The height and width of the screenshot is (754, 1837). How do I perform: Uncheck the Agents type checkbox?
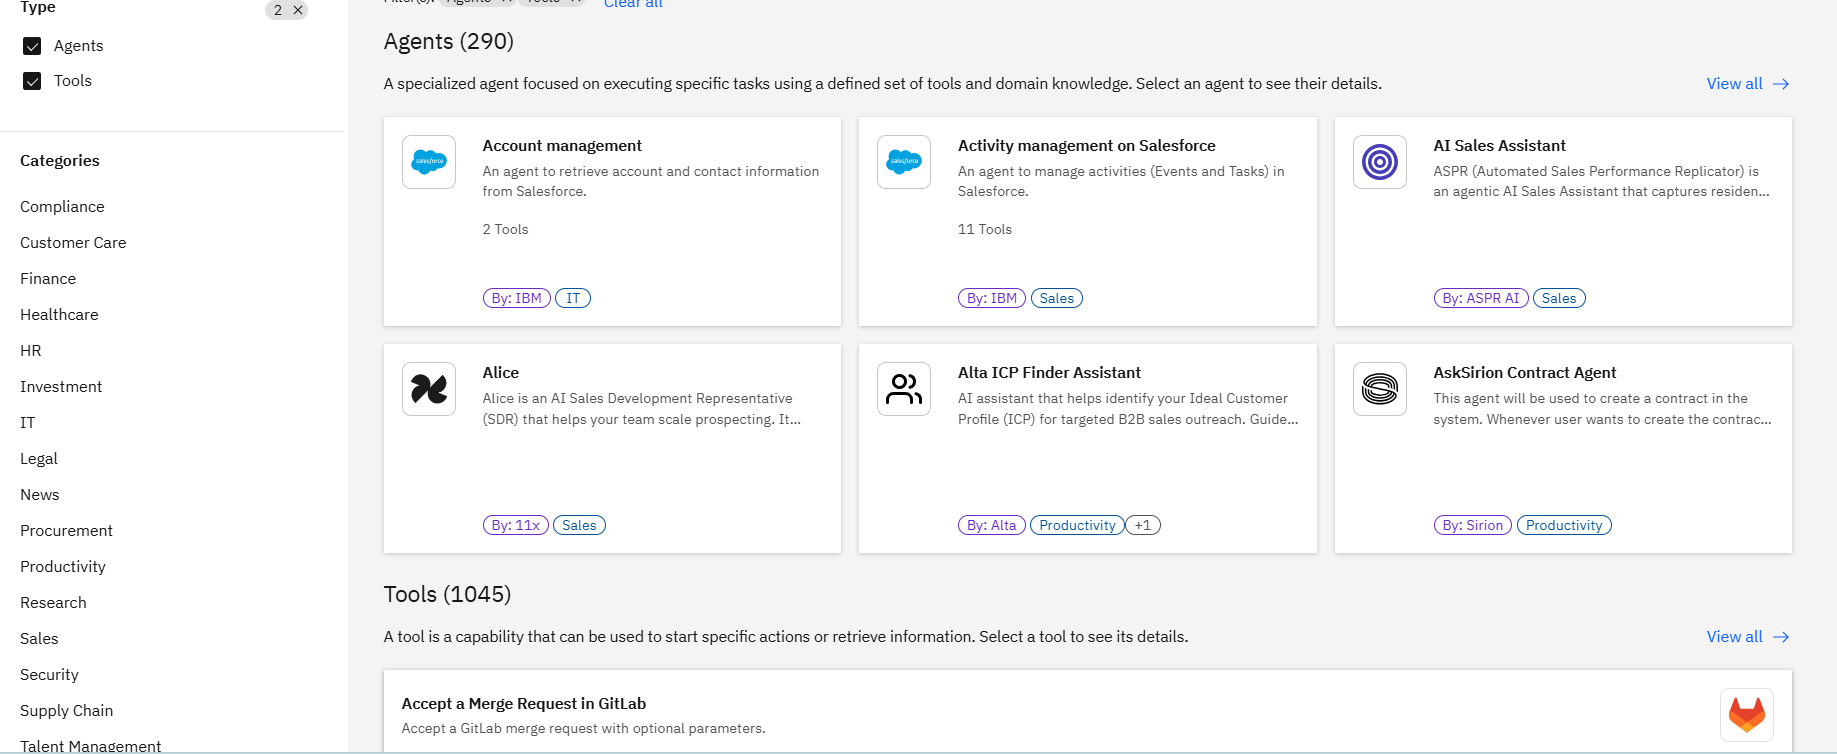coord(33,46)
